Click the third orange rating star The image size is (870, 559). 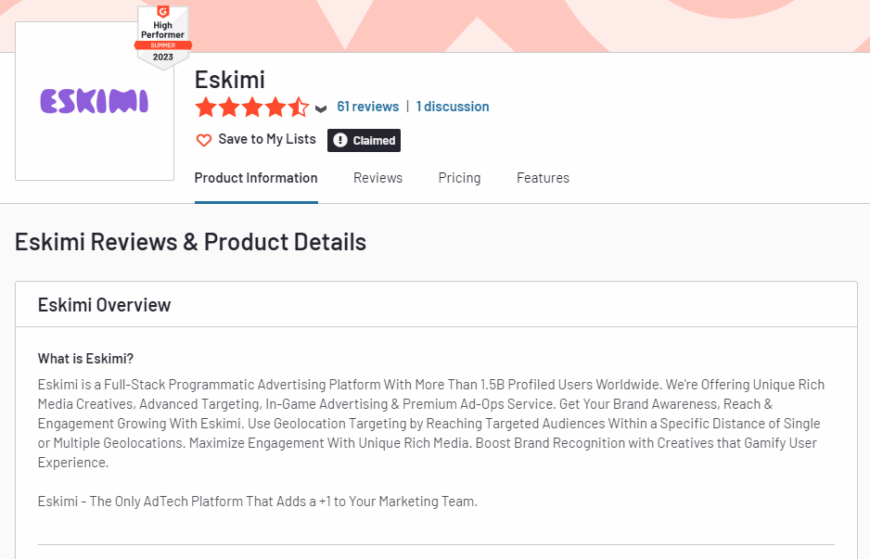point(252,107)
